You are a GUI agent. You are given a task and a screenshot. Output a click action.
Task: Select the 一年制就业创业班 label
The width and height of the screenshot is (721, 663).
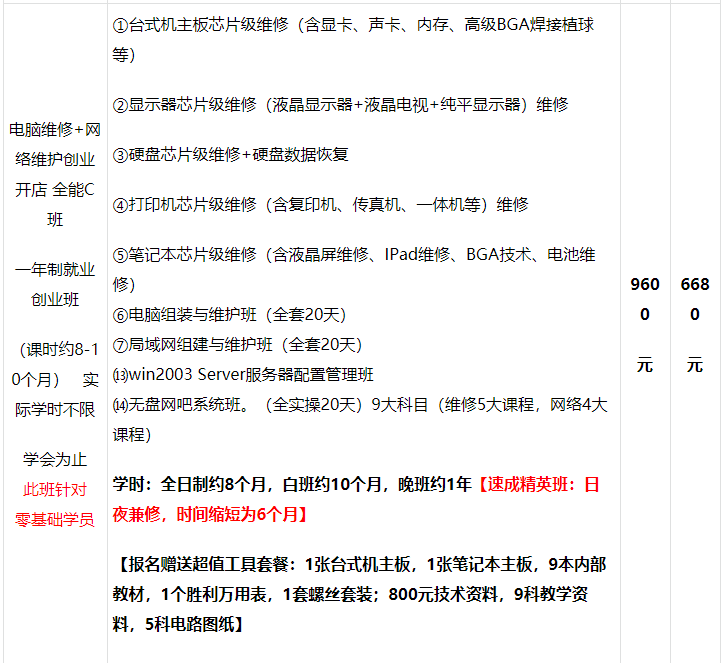coord(55,284)
